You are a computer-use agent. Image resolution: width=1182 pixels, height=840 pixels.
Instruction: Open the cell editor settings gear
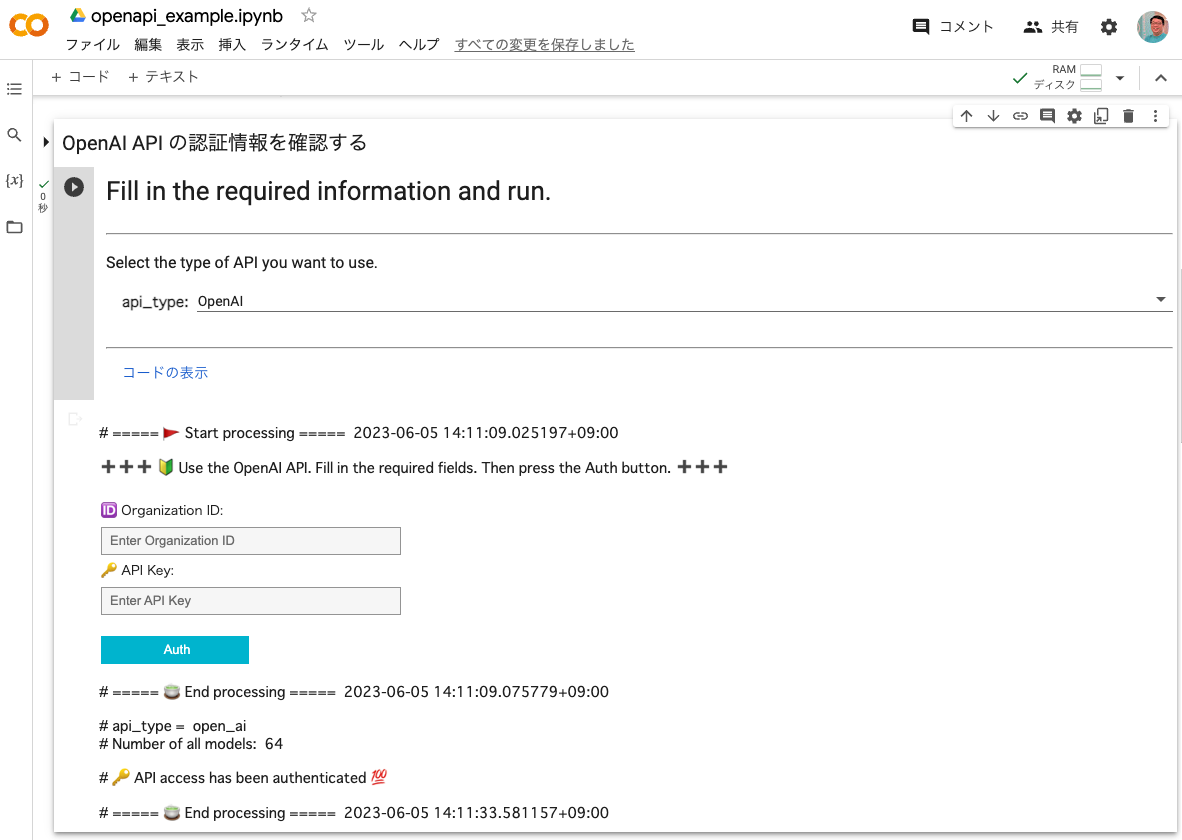1073,115
